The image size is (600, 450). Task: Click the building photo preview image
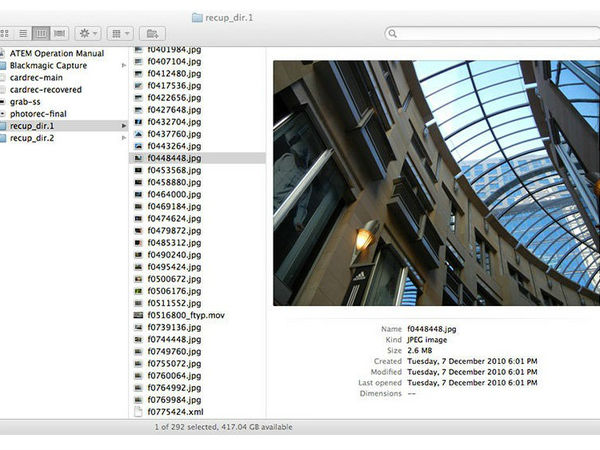tap(435, 182)
